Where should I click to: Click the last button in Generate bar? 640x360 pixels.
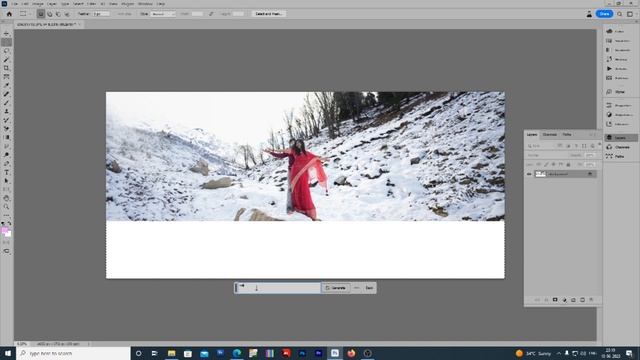pos(369,288)
